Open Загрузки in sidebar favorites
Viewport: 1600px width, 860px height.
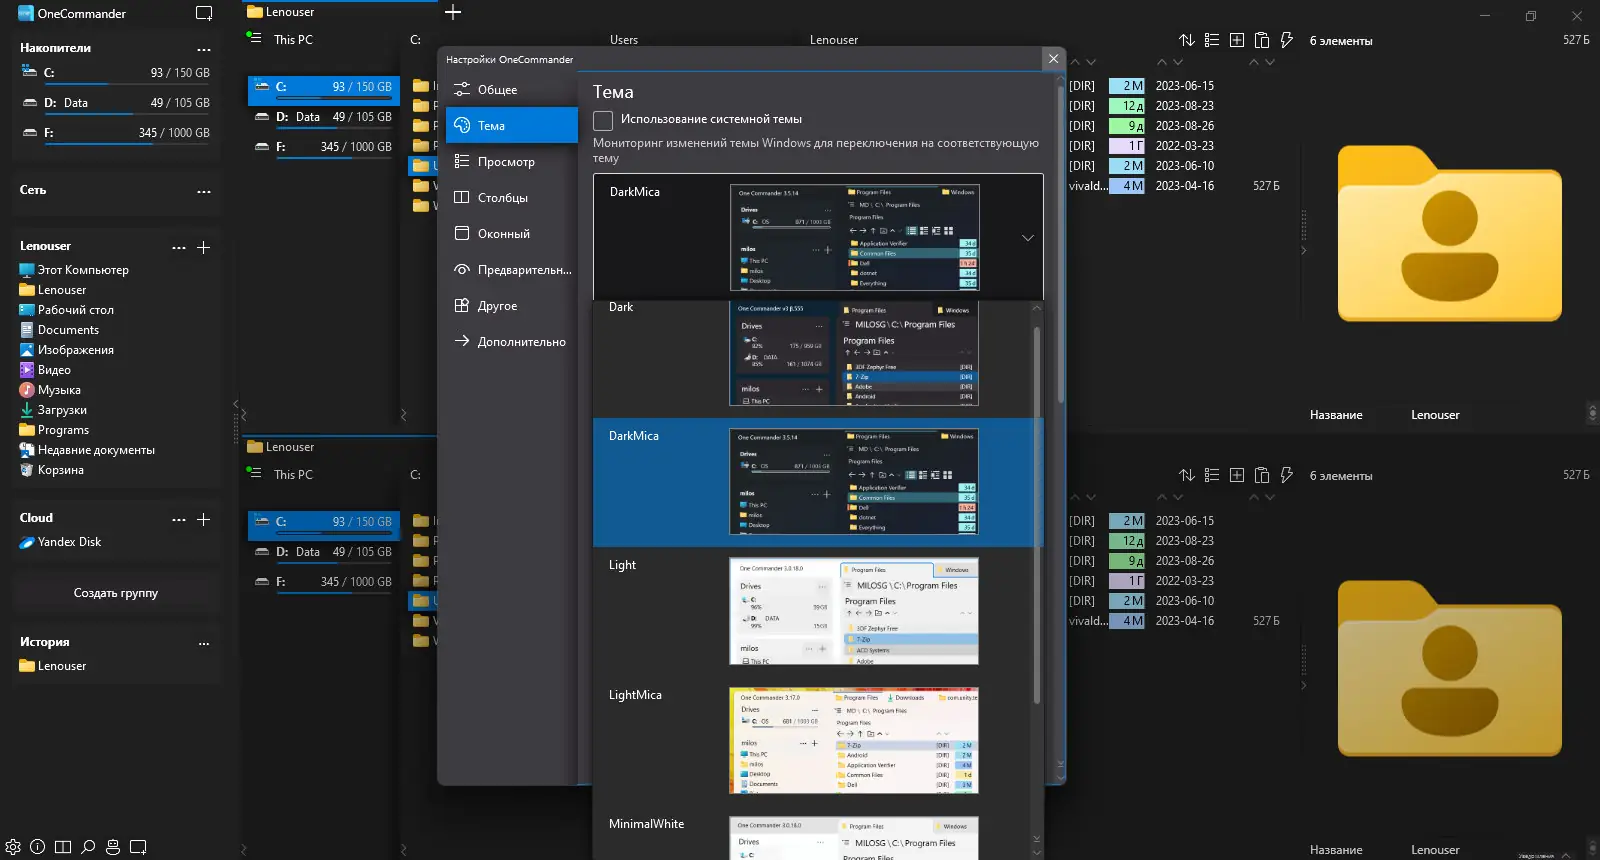(x=53, y=410)
